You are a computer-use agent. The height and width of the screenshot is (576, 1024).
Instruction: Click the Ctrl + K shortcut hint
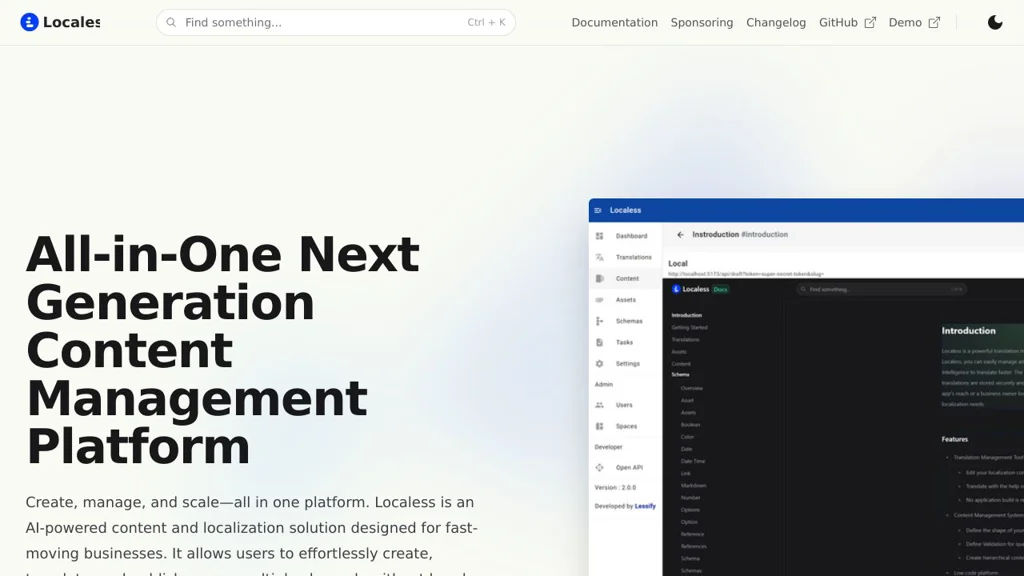coord(486,22)
